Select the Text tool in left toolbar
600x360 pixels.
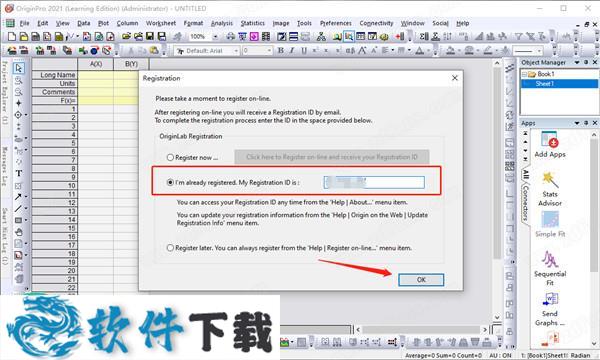pyautogui.click(x=18, y=173)
